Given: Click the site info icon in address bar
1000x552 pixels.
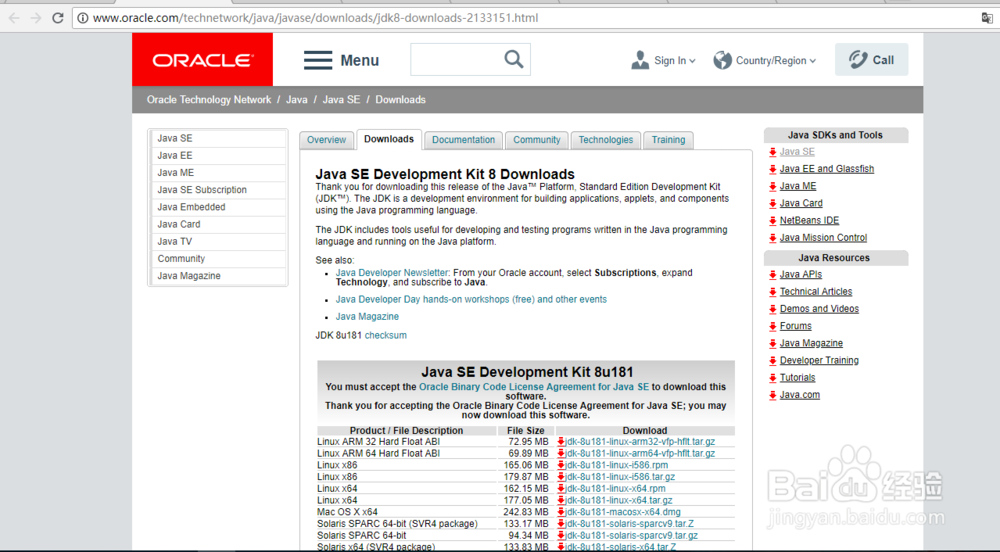Looking at the screenshot, I should (83, 18).
